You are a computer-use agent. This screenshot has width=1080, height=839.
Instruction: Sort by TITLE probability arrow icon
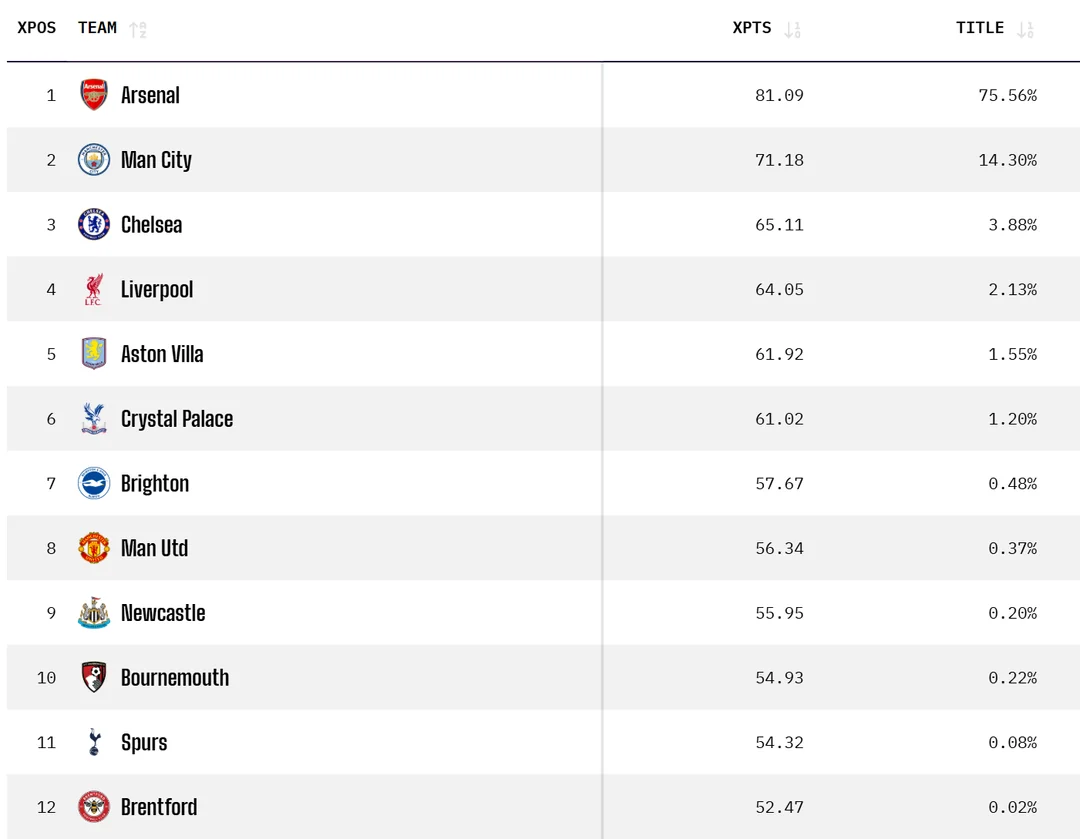1025,29
